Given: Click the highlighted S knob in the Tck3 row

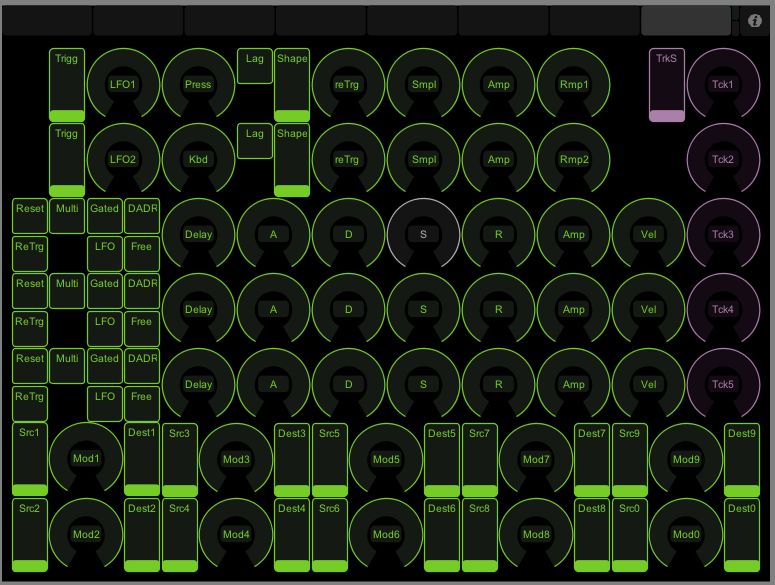Looking at the screenshot, I should pos(424,235).
